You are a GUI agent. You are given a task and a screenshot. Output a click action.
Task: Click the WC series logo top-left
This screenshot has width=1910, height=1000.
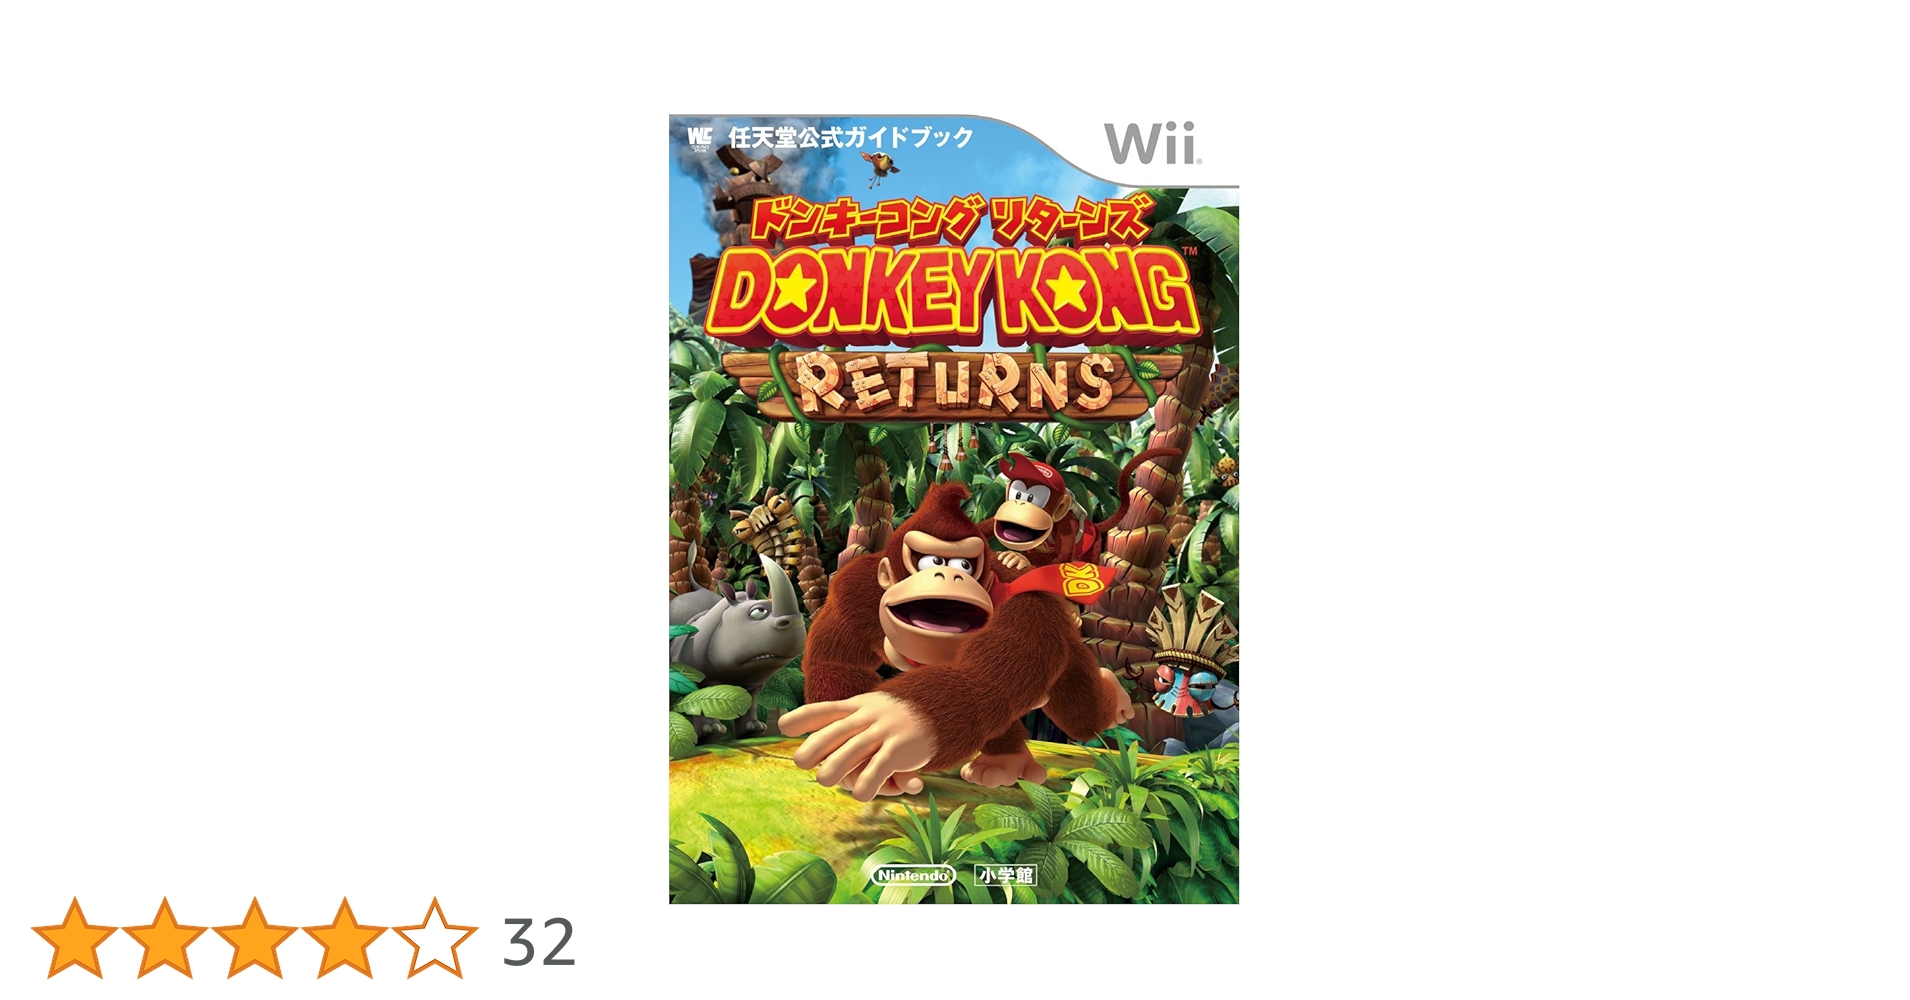coord(699,137)
